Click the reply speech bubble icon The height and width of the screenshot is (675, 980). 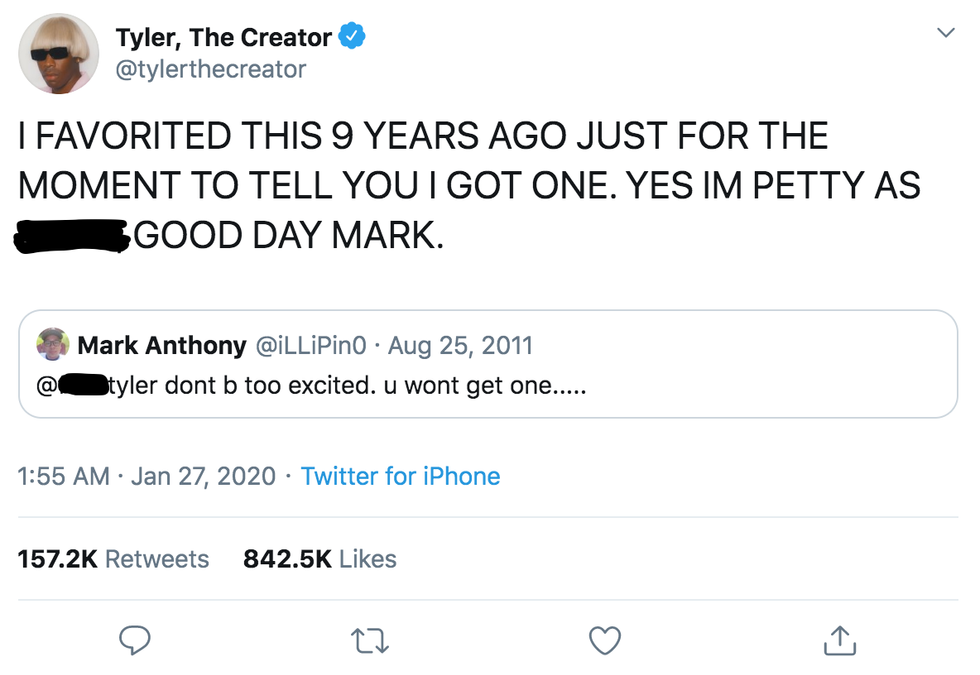click(134, 640)
